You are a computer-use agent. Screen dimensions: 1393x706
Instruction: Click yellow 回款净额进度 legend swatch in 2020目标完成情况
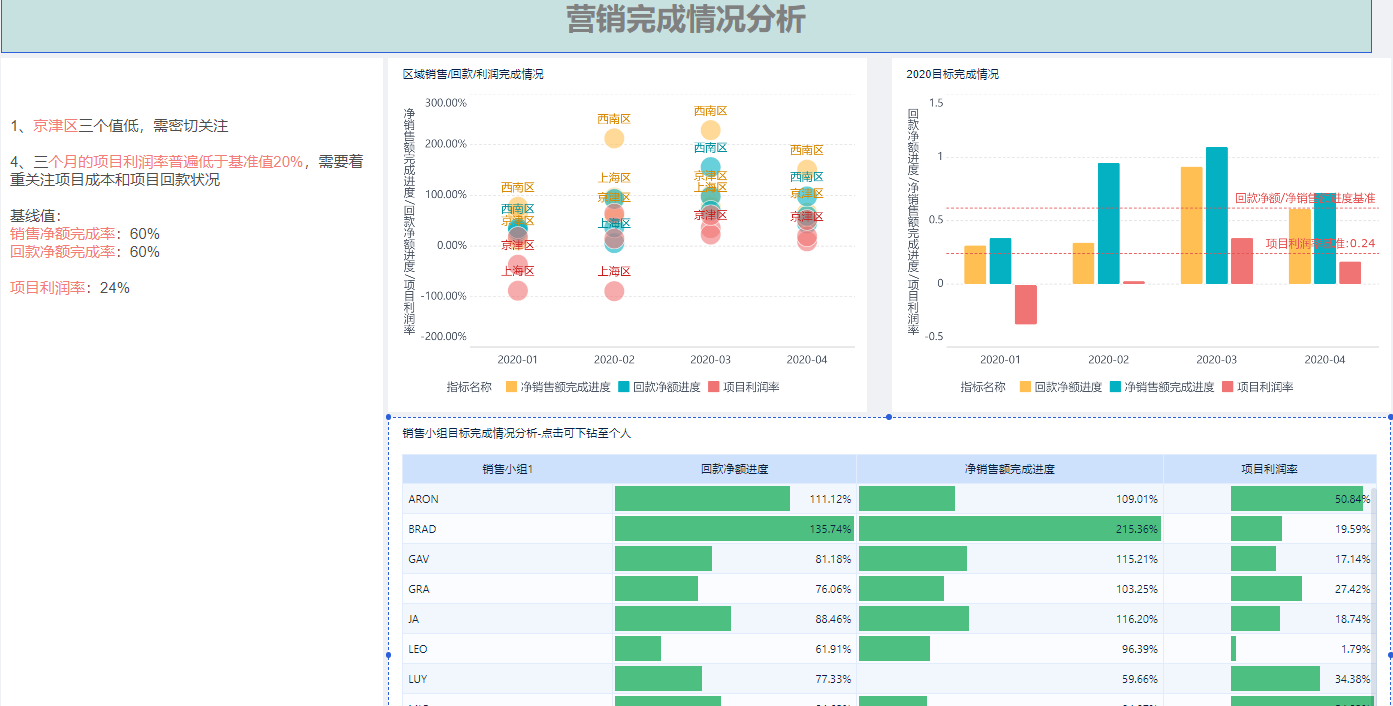tap(1025, 387)
